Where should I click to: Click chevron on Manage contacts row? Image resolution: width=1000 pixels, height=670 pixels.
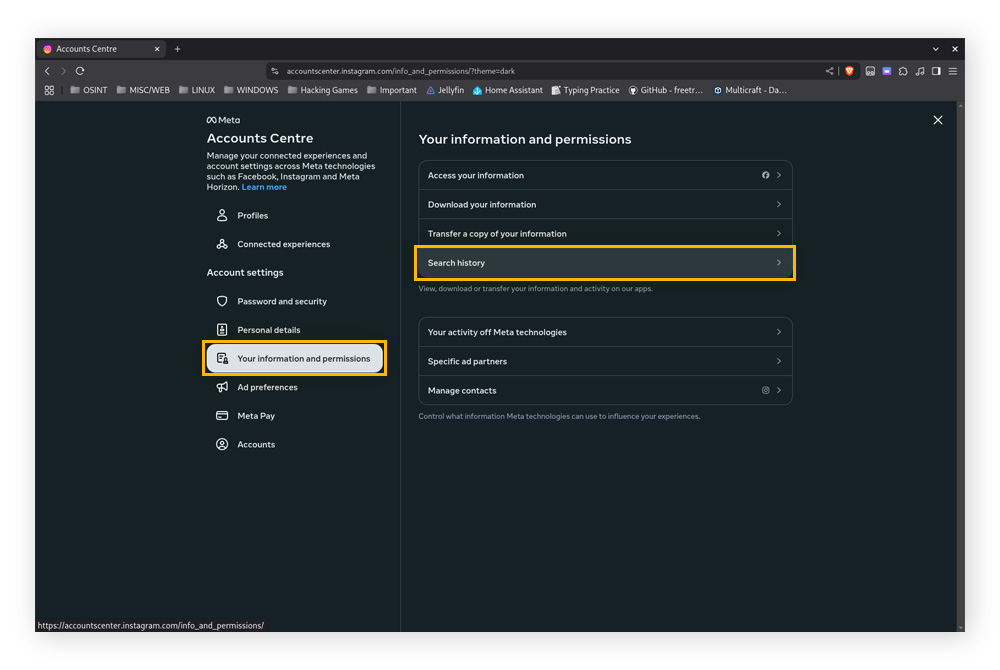779,390
